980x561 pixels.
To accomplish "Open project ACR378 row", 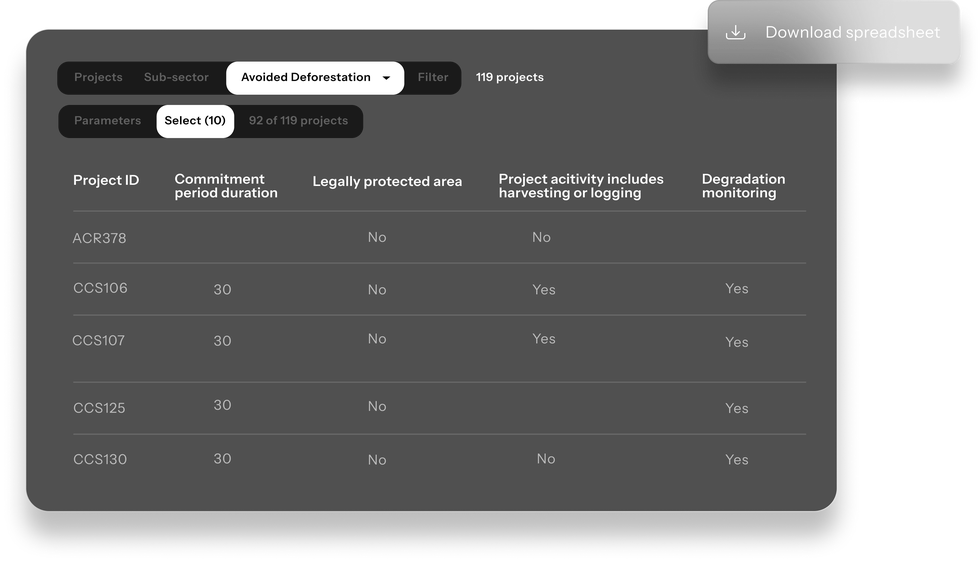I will [x=439, y=237].
